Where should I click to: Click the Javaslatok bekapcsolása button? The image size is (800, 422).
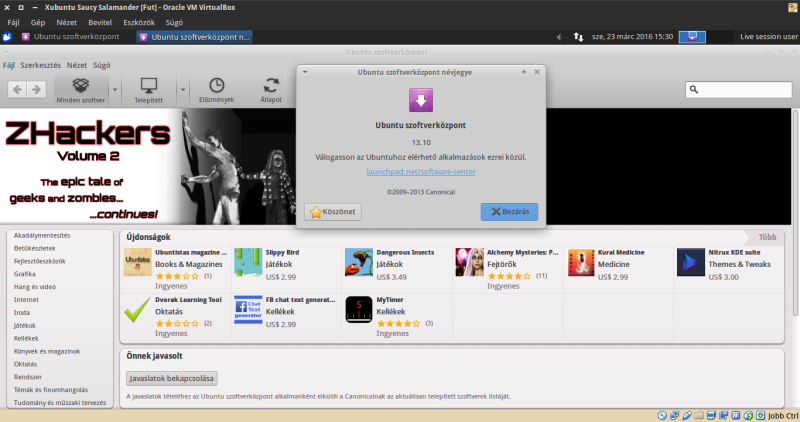point(171,378)
